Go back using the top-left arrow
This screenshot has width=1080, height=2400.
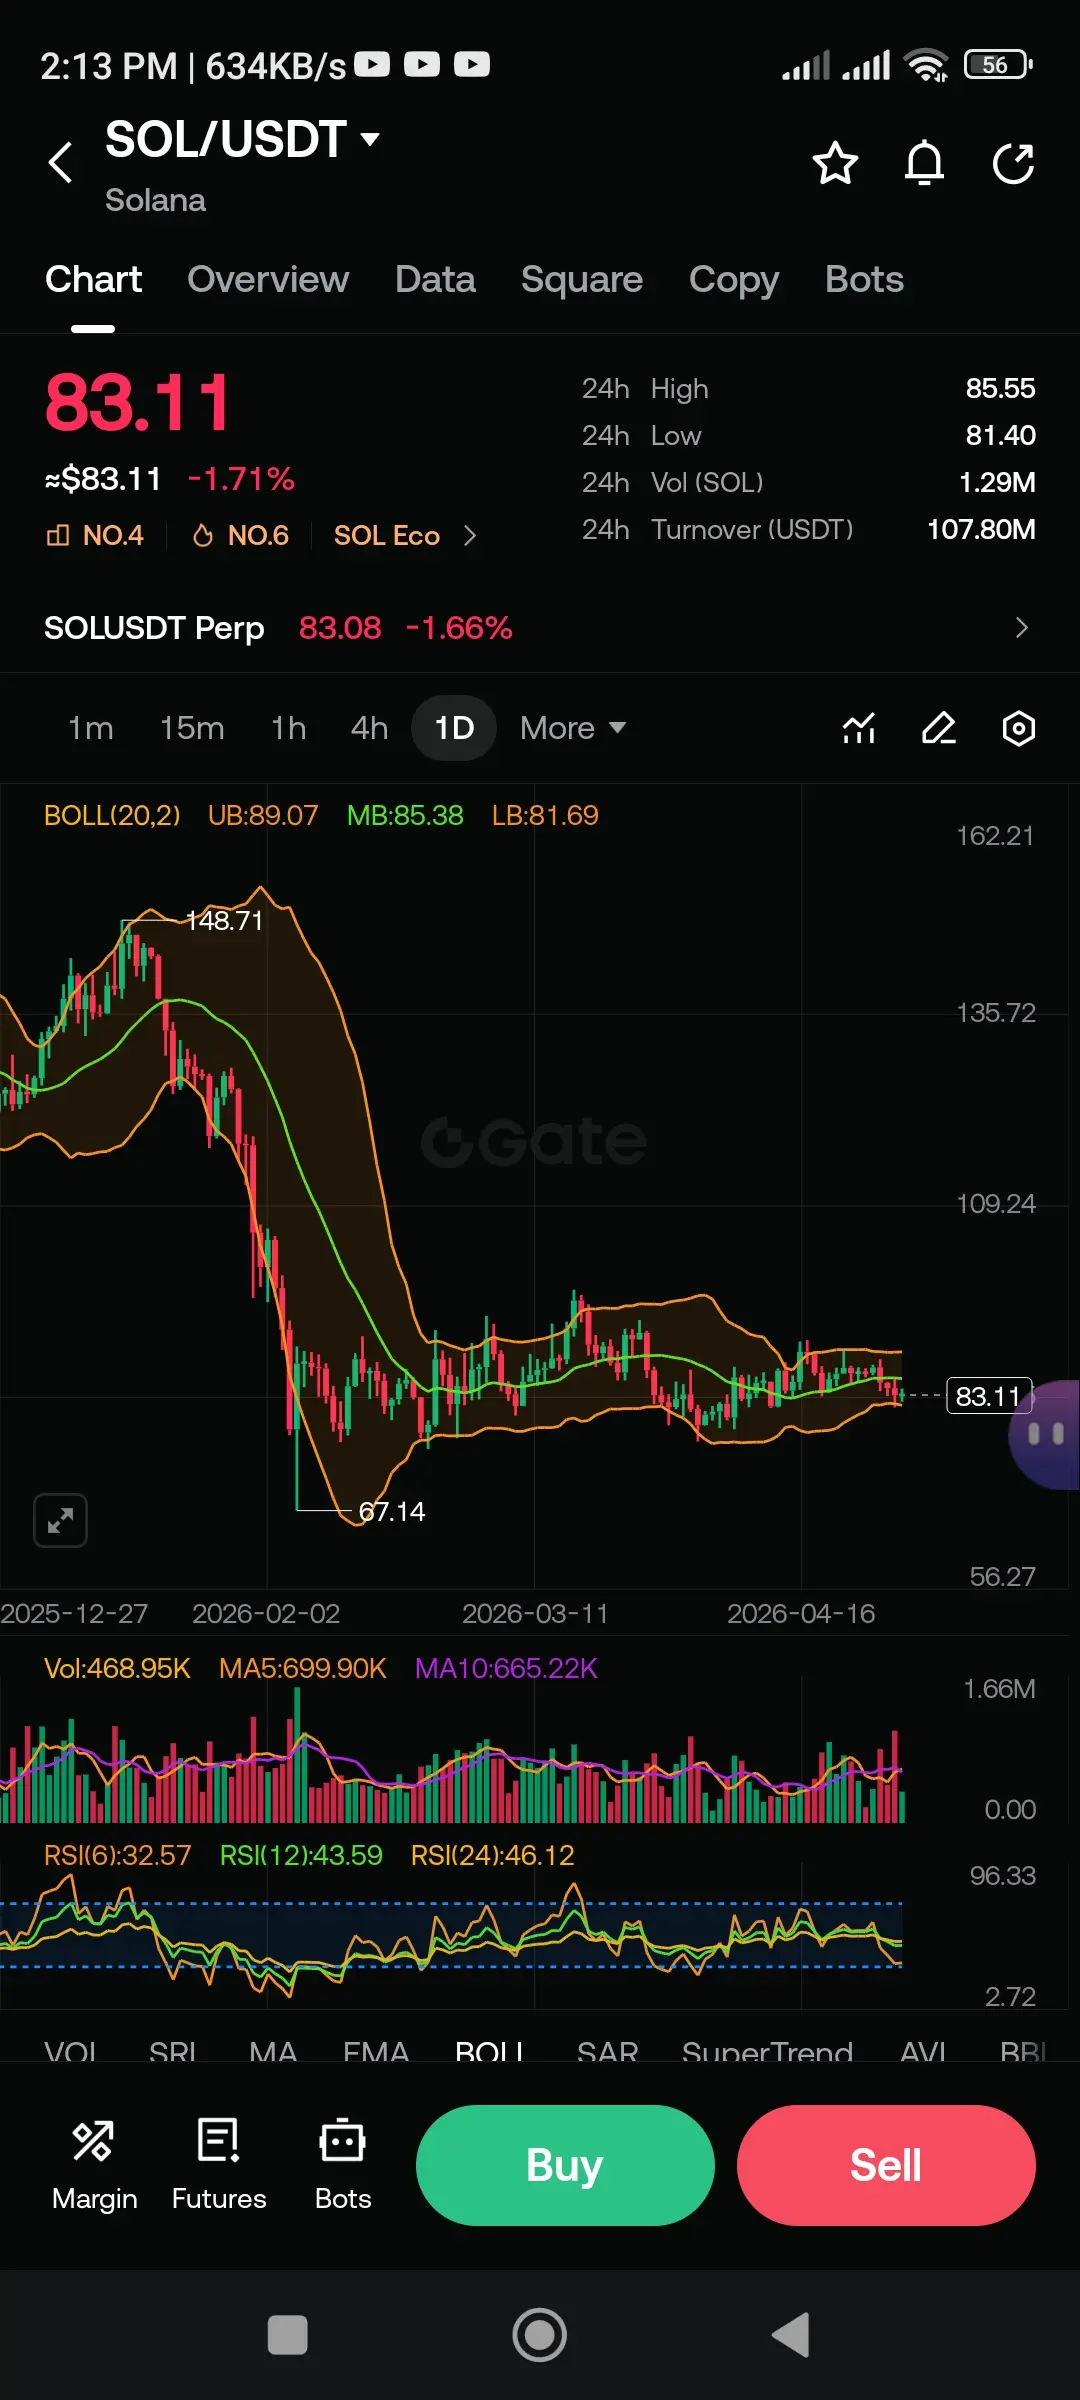click(61, 163)
